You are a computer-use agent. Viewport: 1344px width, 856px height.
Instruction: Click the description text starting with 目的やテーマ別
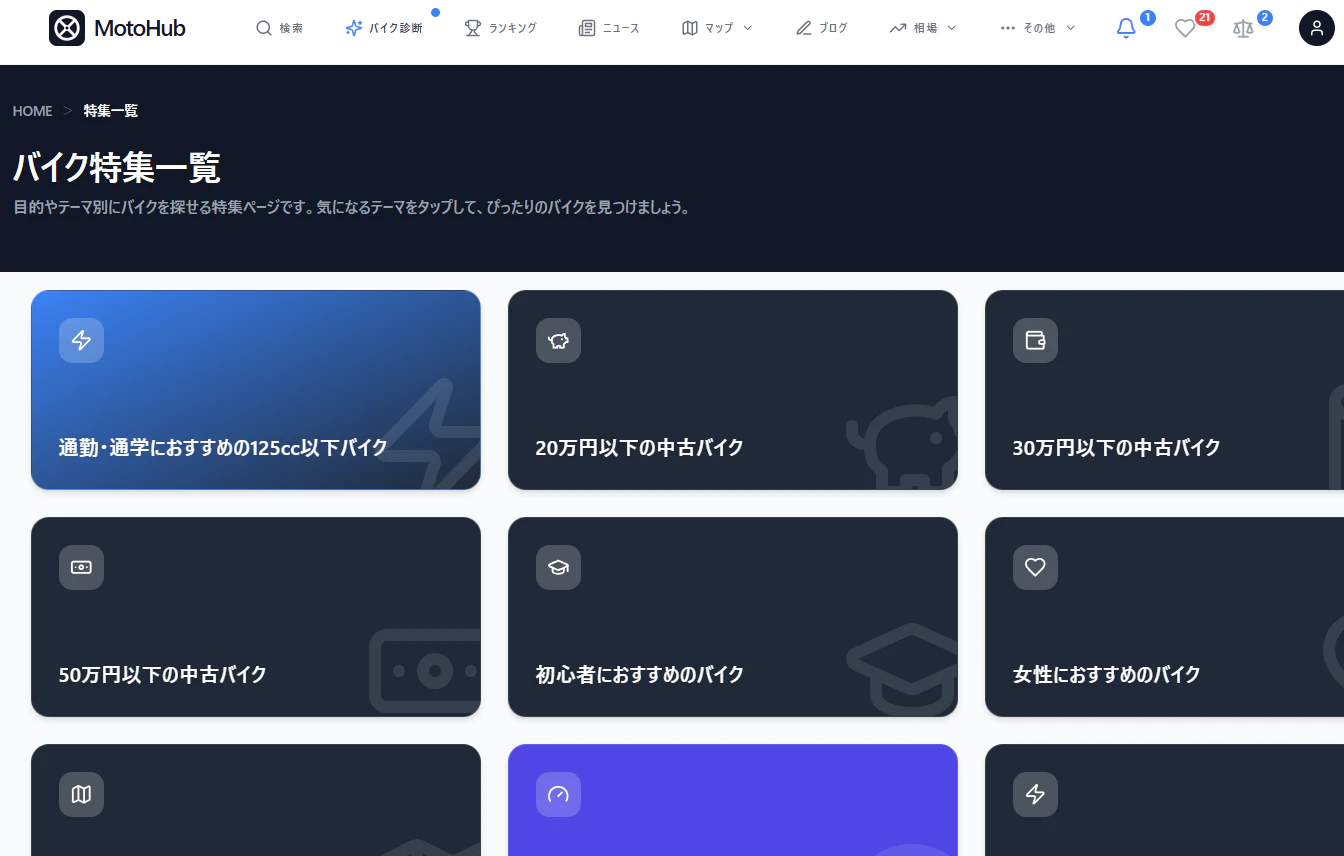click(351, 208)
